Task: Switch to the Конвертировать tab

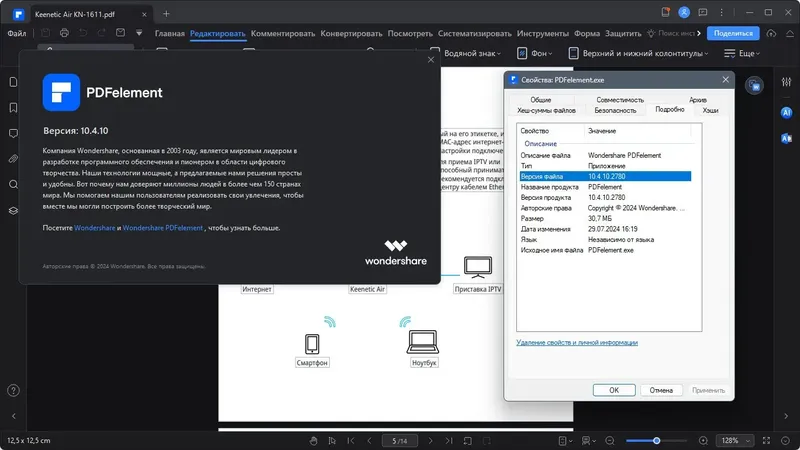Action: [x=351, y=33]
